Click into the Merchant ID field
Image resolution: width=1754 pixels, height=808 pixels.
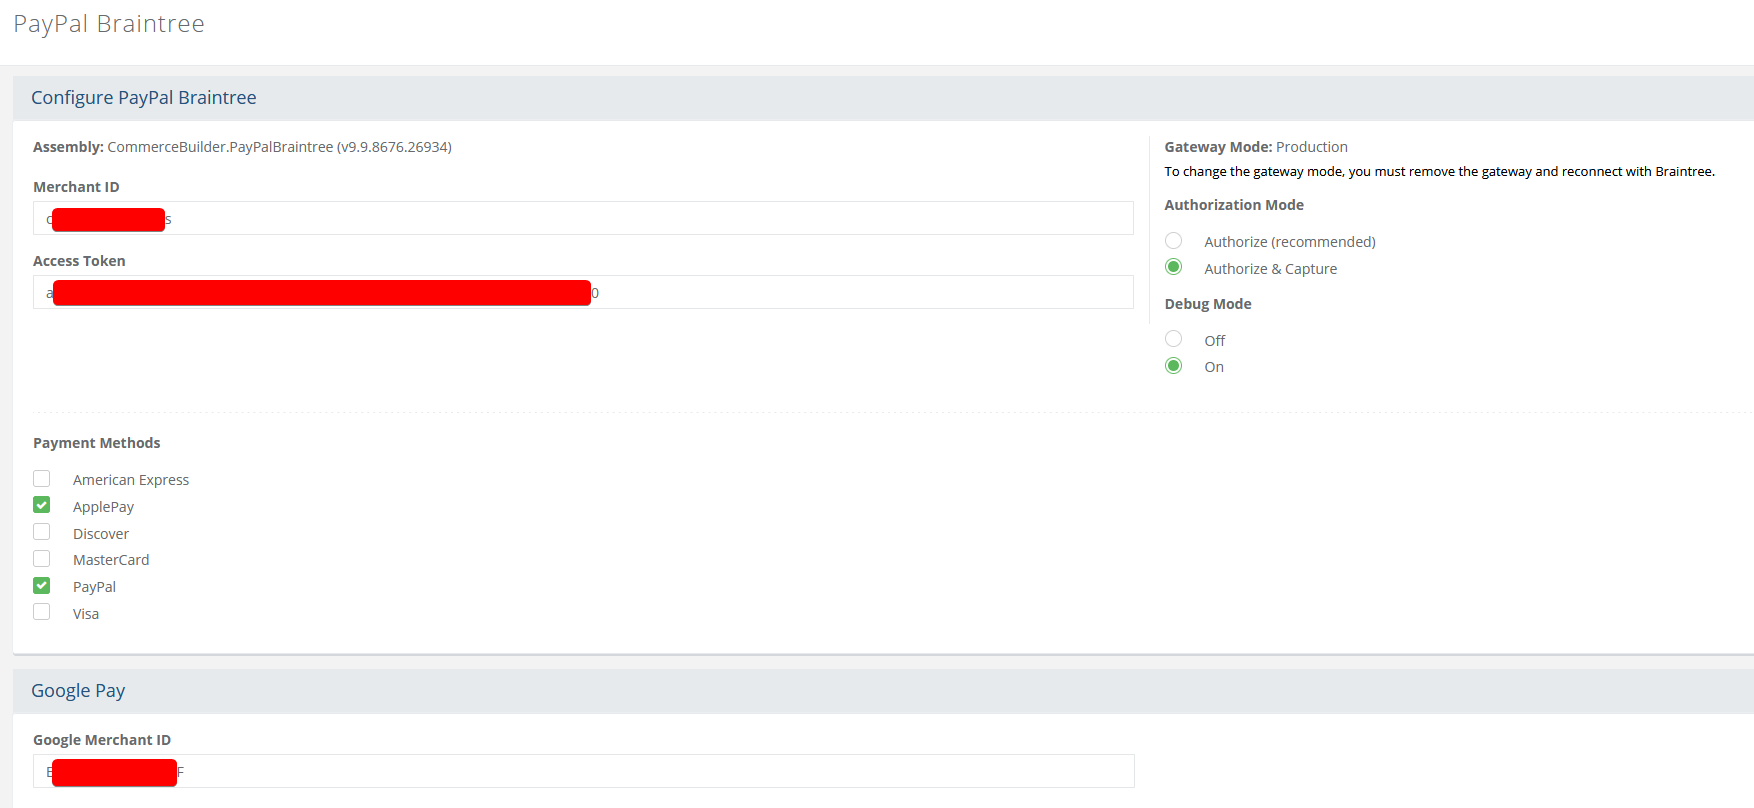click(583, 218)
